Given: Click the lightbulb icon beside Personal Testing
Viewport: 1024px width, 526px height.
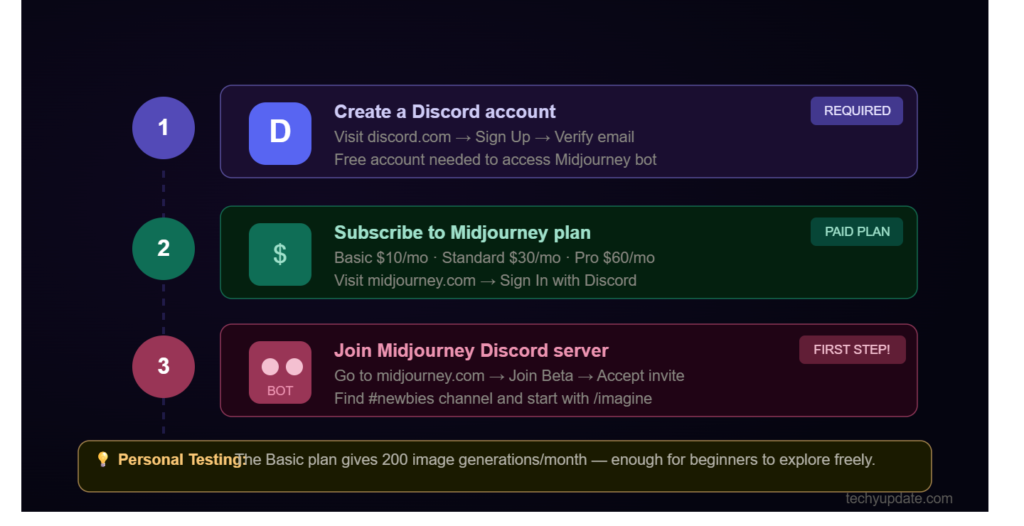Looking at the screenshot, I should 103,459.
